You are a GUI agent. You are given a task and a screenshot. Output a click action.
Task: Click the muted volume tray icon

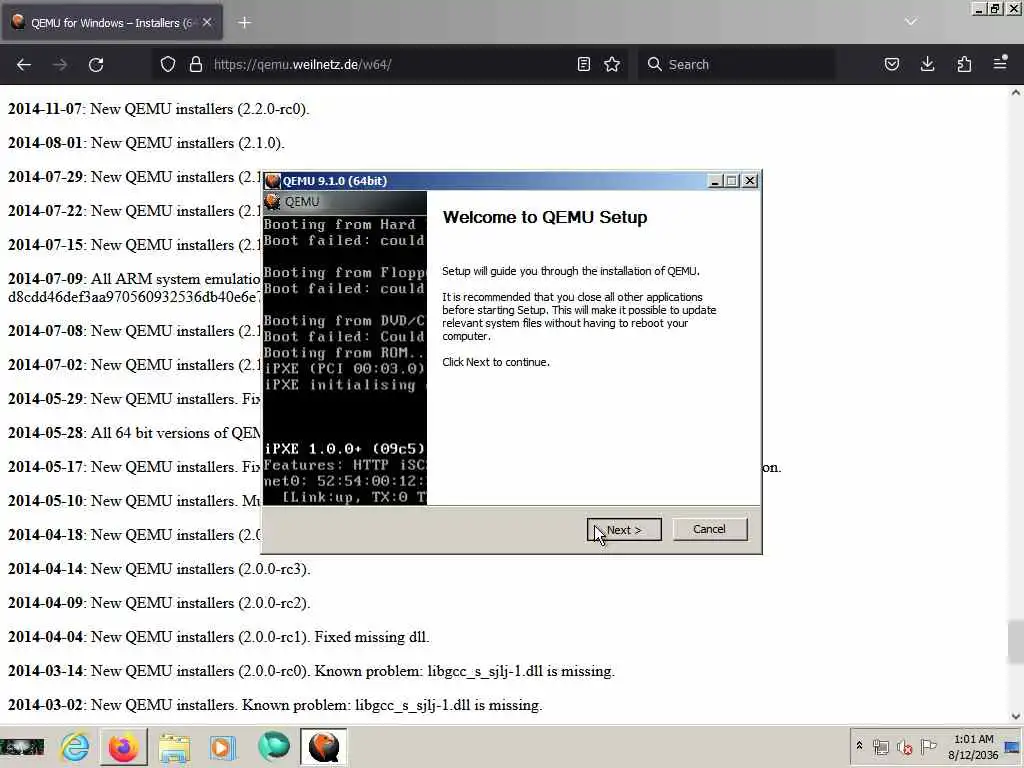(x=904, y=747)
